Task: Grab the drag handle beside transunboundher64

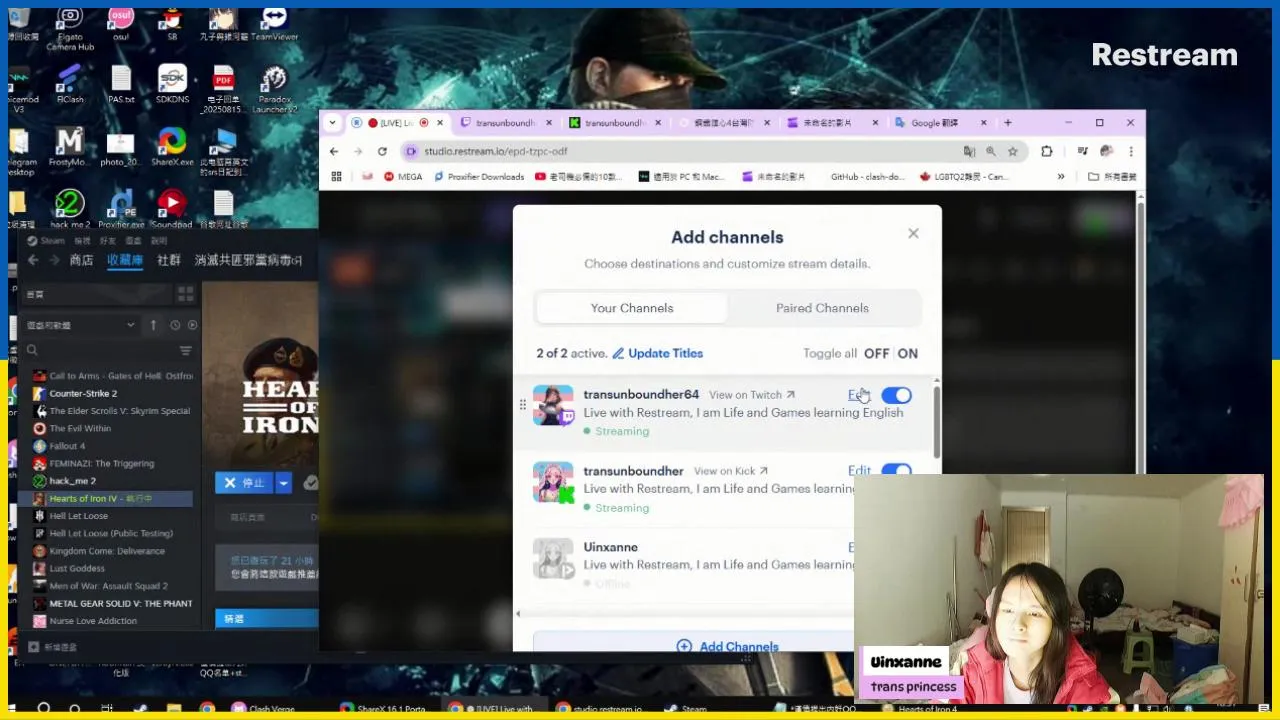Action: 522,405
